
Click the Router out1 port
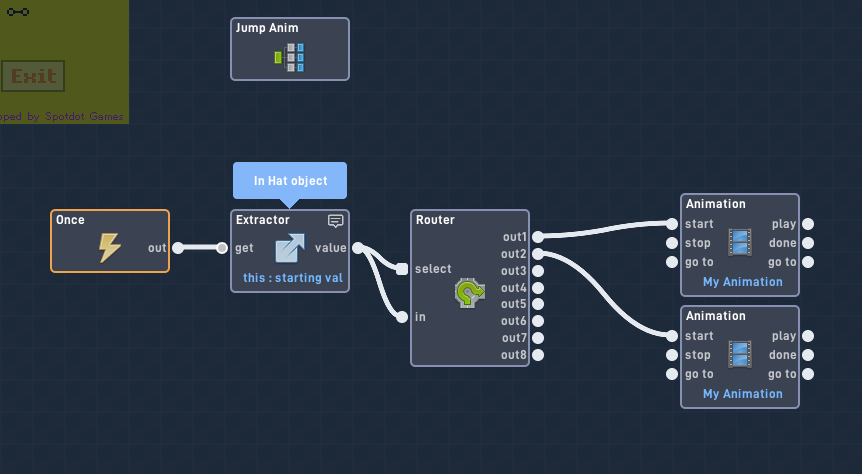[538, 236]
